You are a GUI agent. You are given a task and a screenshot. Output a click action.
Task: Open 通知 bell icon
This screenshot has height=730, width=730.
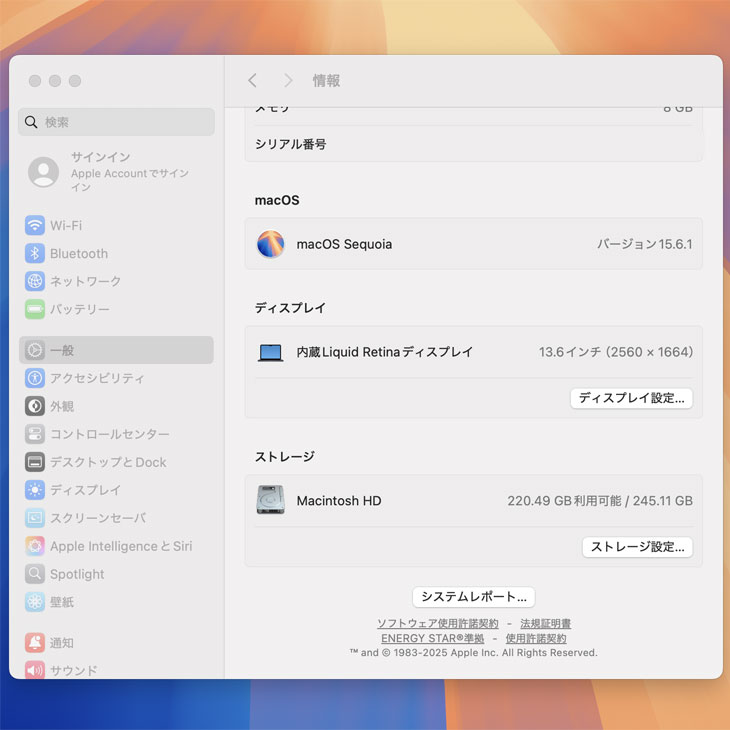35,642
